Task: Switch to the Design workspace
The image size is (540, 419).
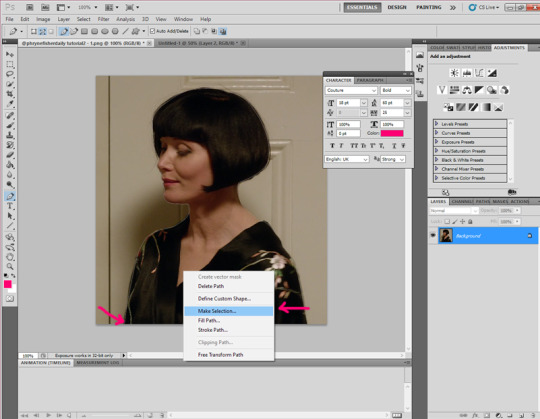Action: [x=397, y=7]
